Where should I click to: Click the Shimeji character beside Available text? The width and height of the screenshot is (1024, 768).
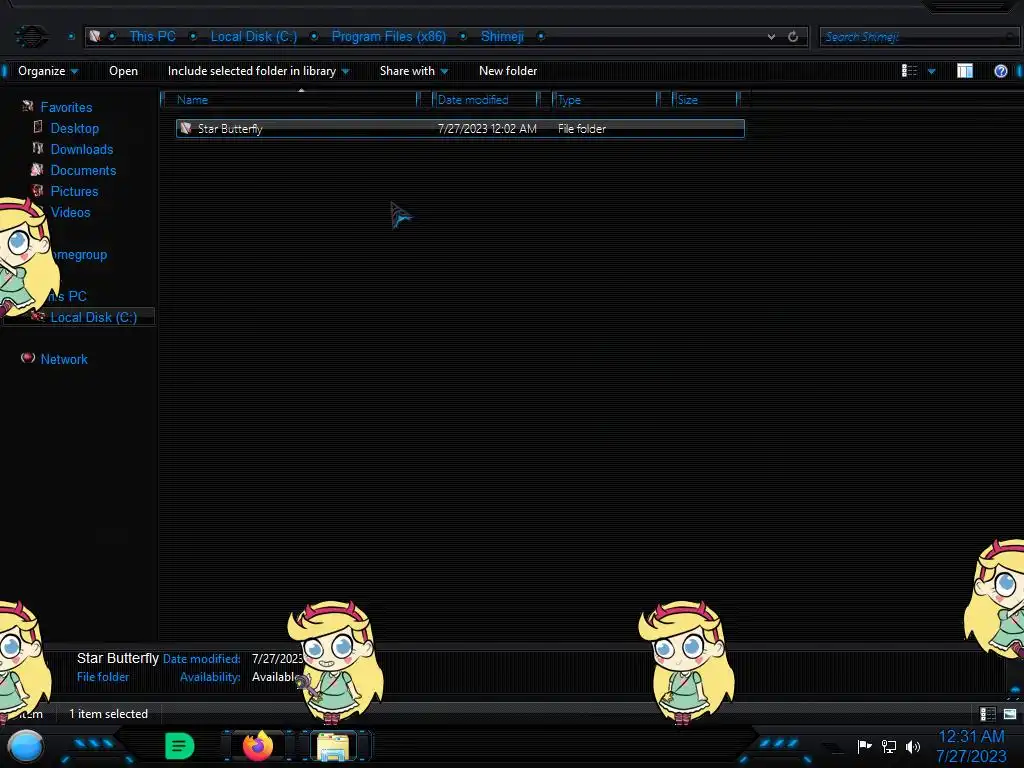click(x=334, y=662)
